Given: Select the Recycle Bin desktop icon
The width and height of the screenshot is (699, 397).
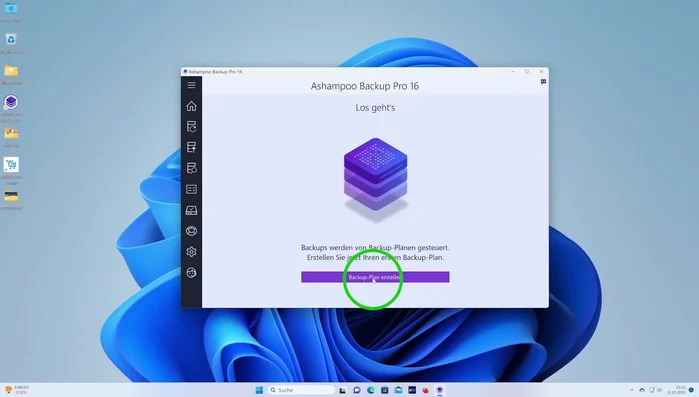Looking at the screenshot, I should pyautogui.click(x=11, y=43).
